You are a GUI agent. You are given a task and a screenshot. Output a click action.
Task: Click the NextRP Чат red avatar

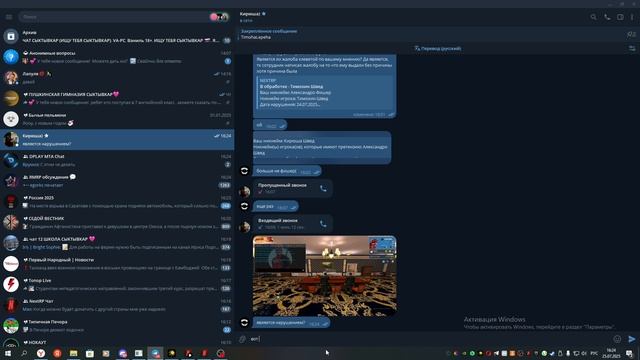(11, 305)
